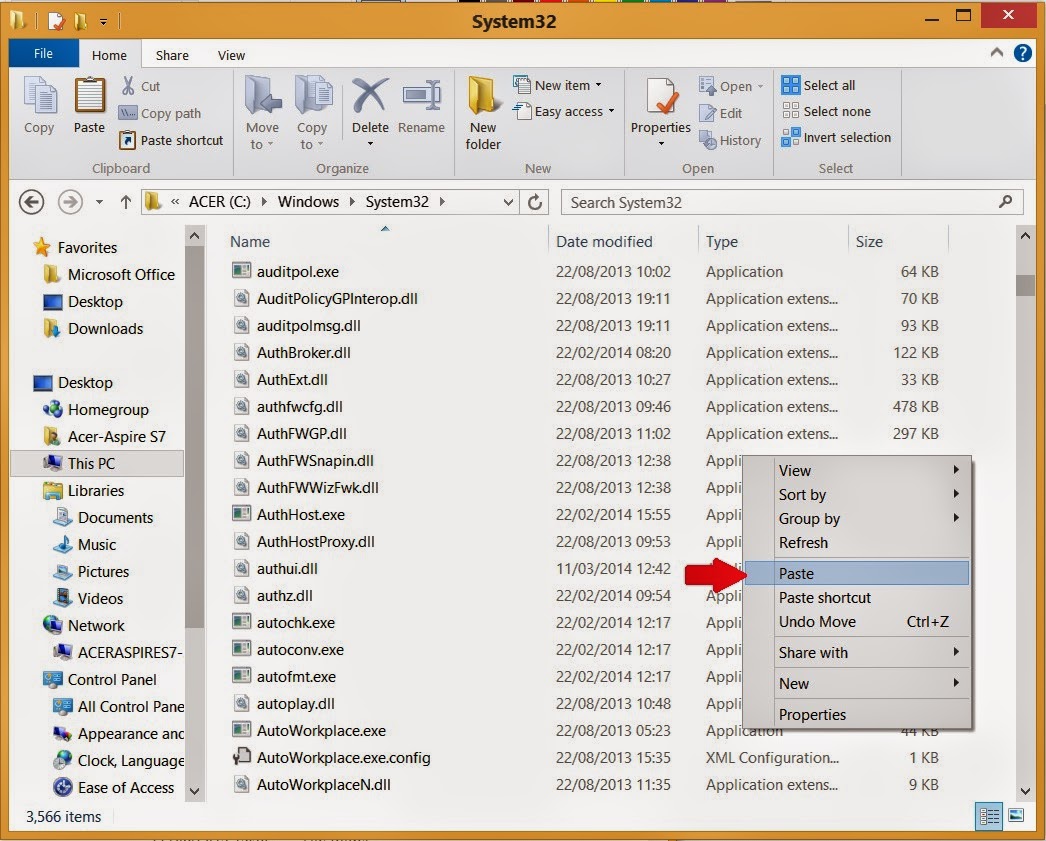Click the file list scrollbar down arrow
The image size is (1046, 841).
click(x=1025, y=791)
